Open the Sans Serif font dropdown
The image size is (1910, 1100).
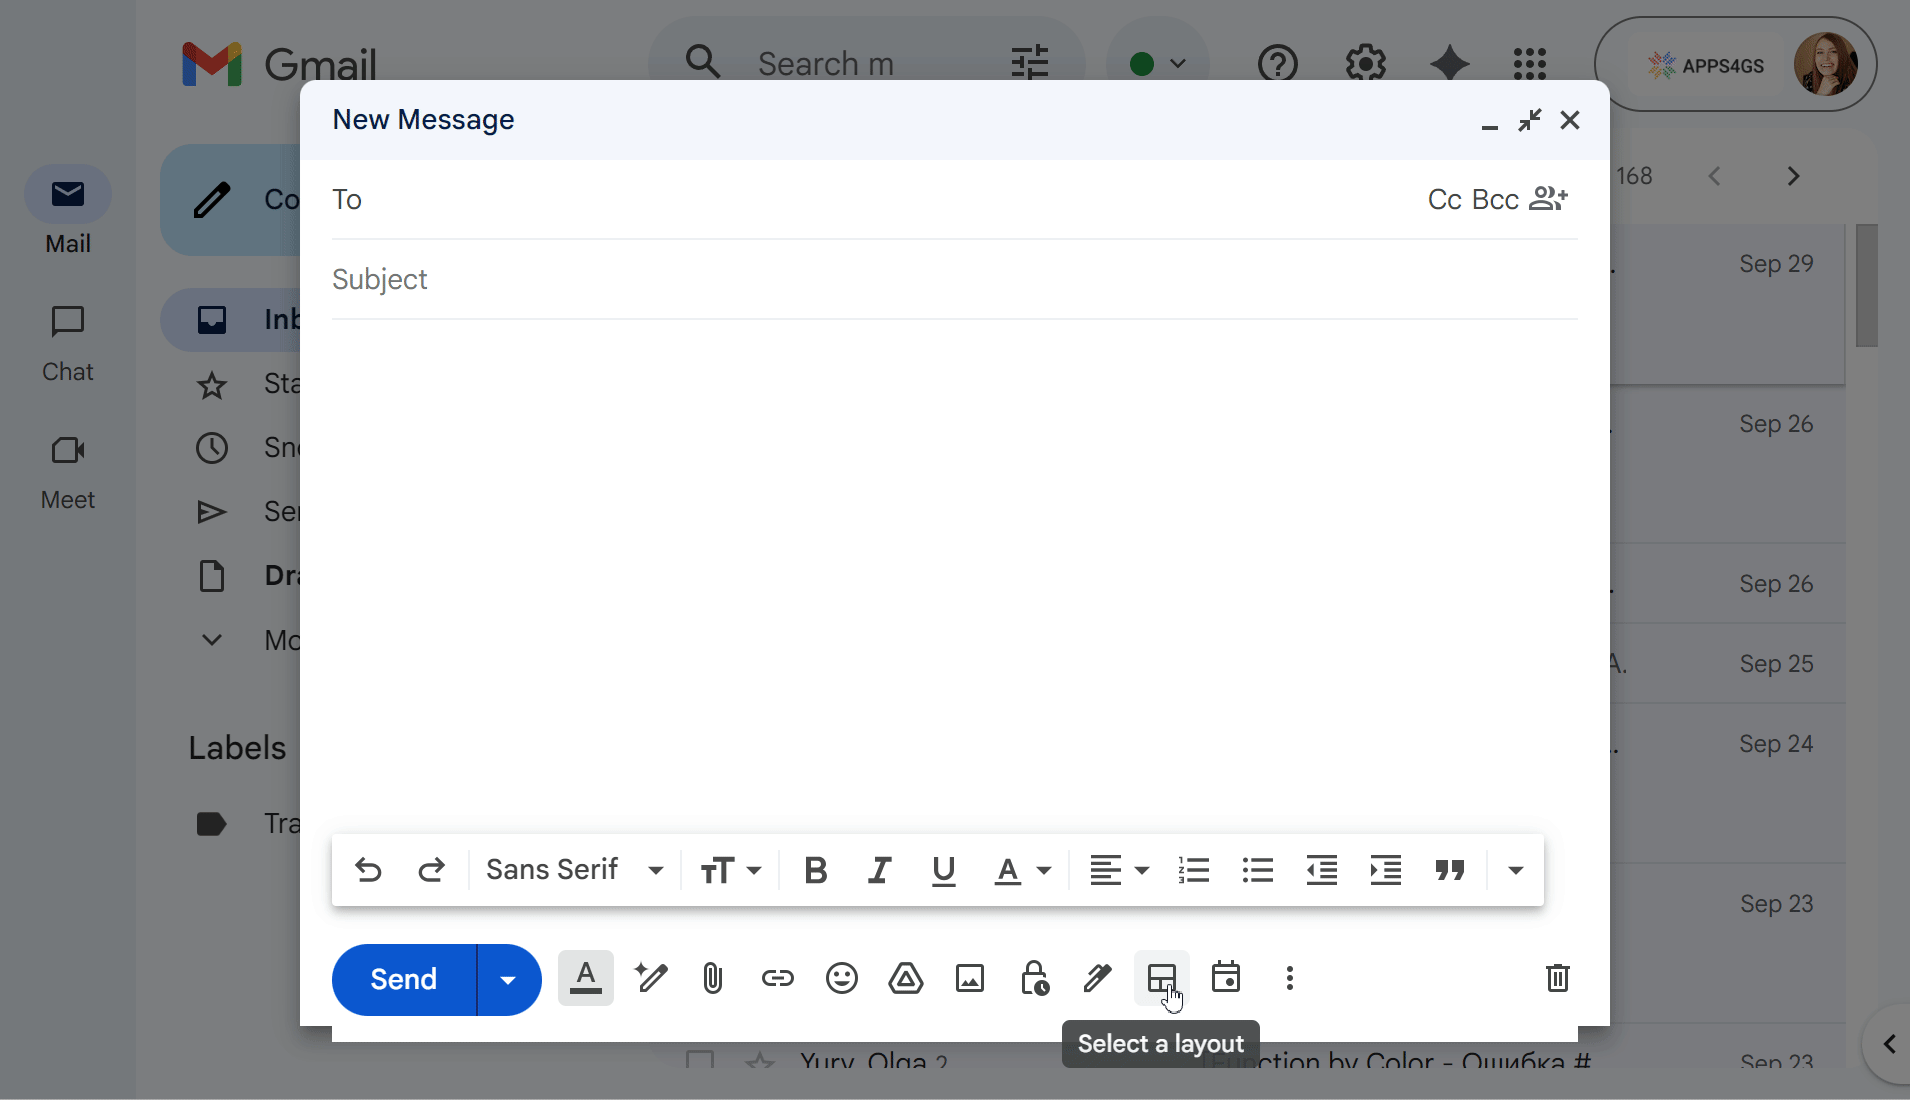[574, 870]
